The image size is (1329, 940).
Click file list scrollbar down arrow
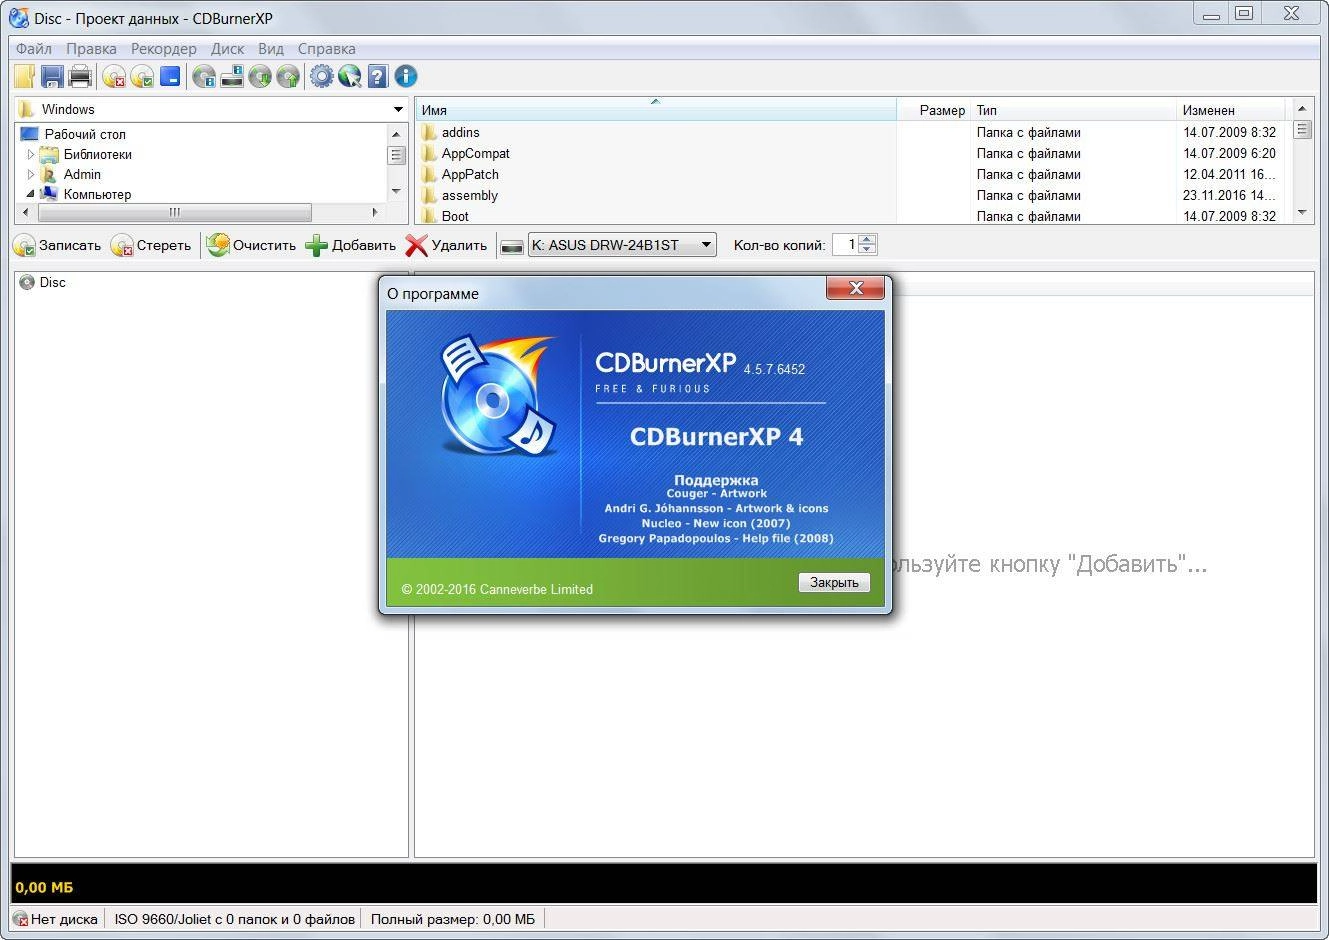point(1302,212)
